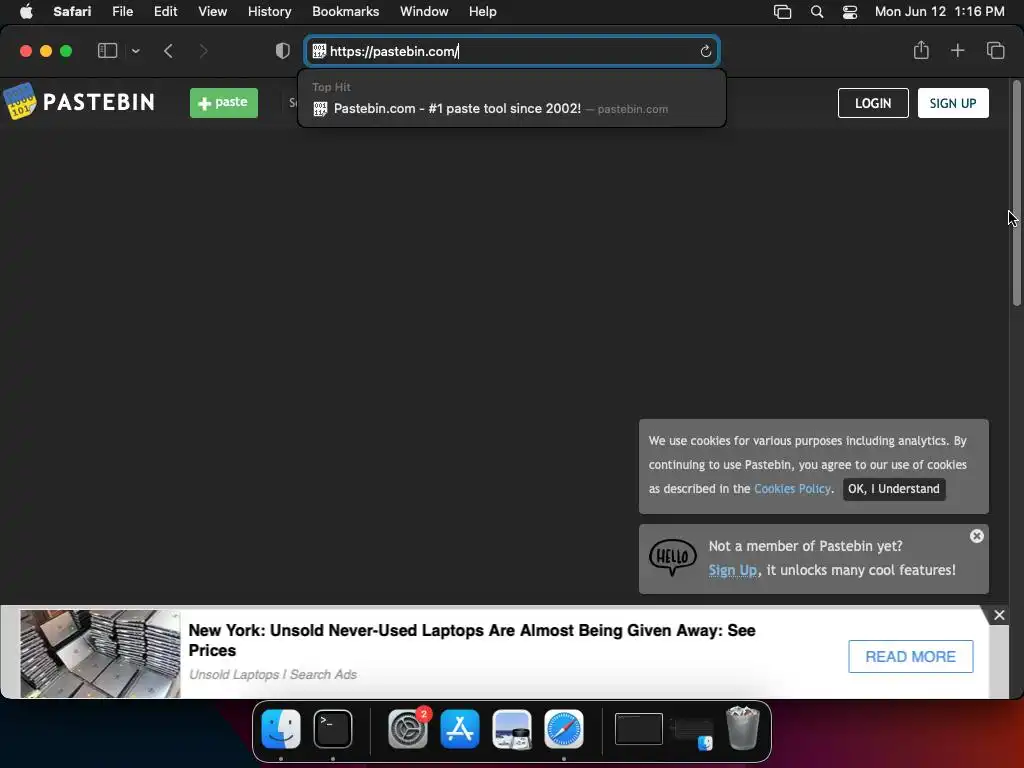The width and height of the screenshot is (1024, 768).
Task: Click the Unsold Never-Used Laptops ad headline
Action: click(472, 640)
